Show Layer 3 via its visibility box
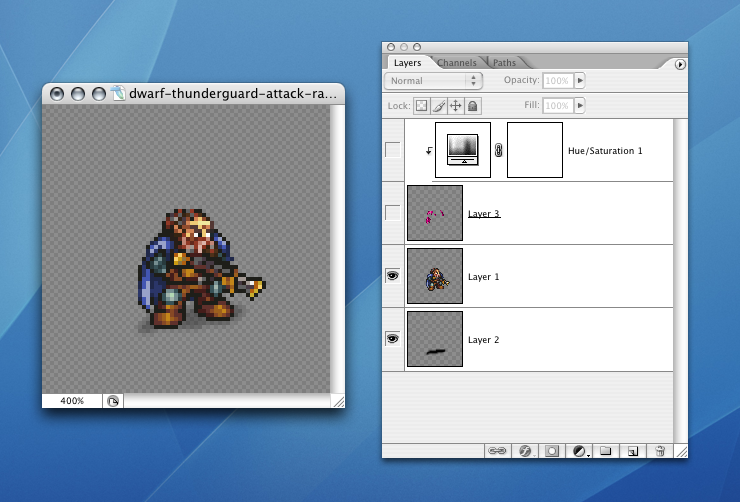 pyautogui.click(x=393, y=213)
